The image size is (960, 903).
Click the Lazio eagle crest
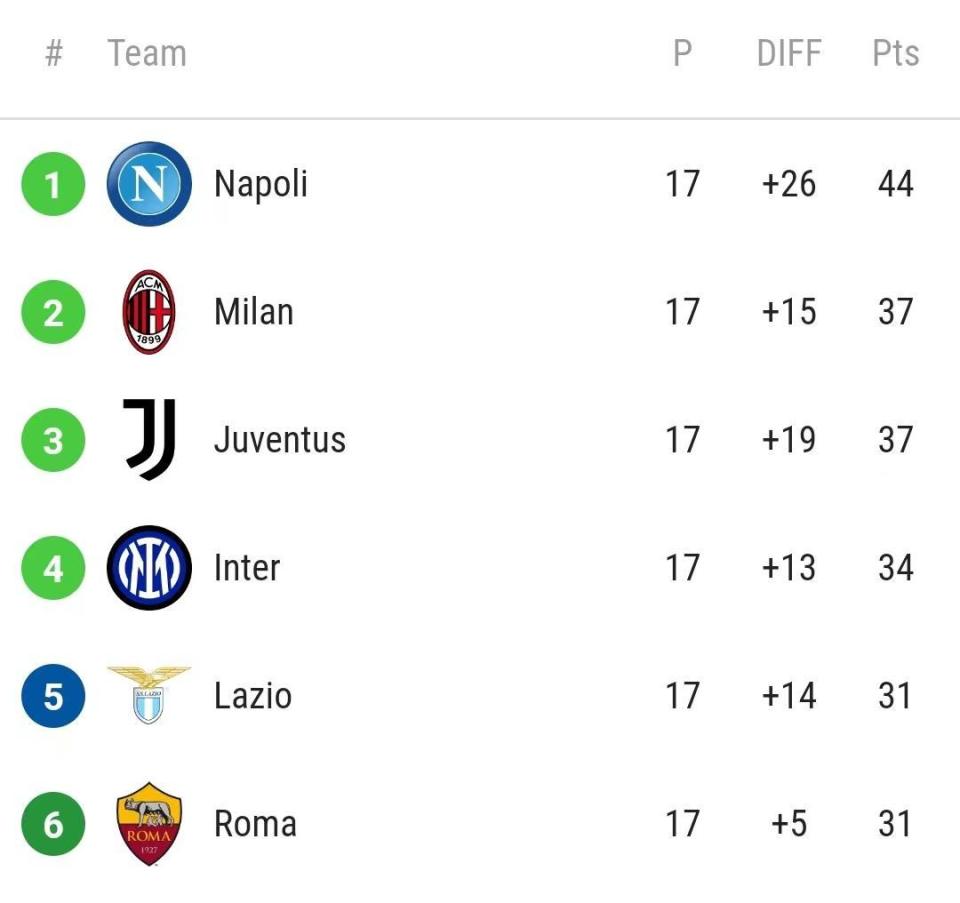click(x=149, y=695)
